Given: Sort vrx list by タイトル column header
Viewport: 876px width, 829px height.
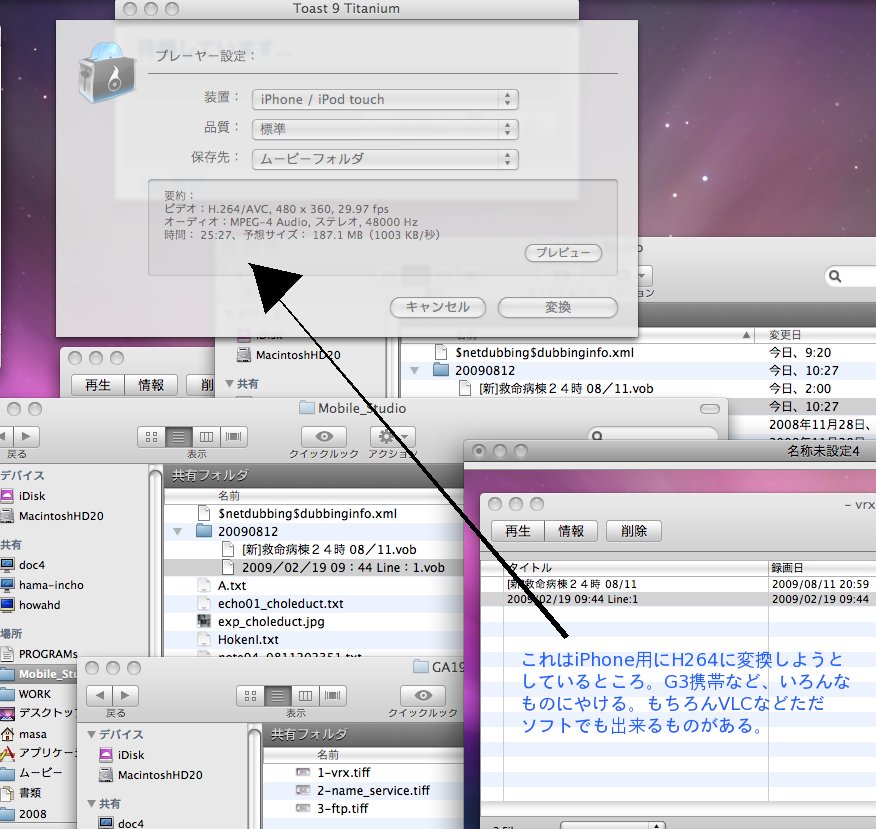Looking at the screenshot, I should click(636, 568).
